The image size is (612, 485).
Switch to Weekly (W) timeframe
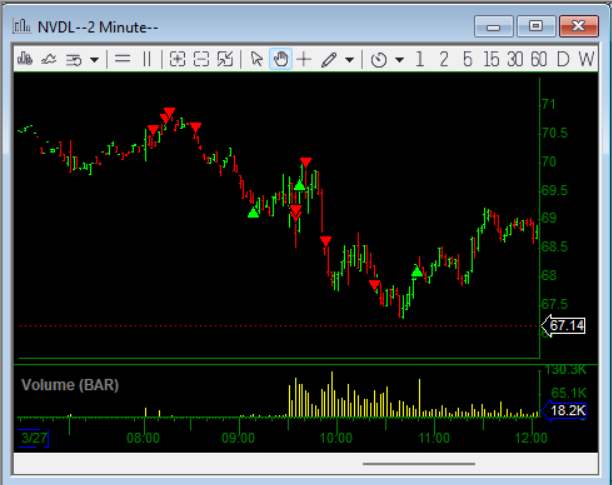(586, 59)
